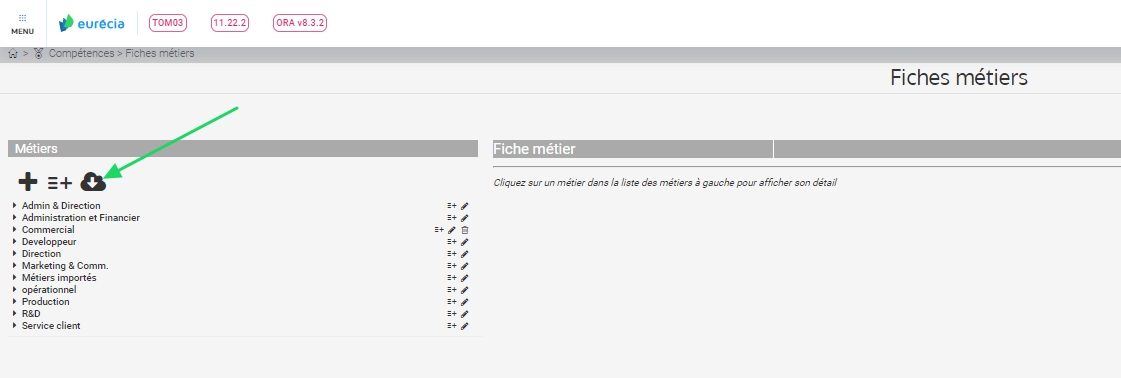Expand the opérationnel node

click(14, 290)
